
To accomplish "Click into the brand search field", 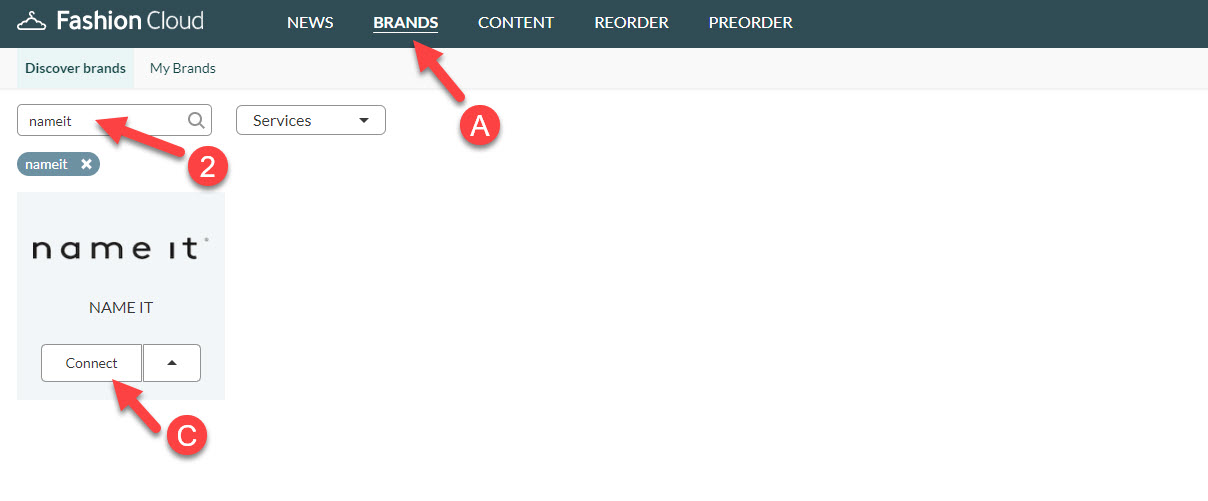I will 100,121.
